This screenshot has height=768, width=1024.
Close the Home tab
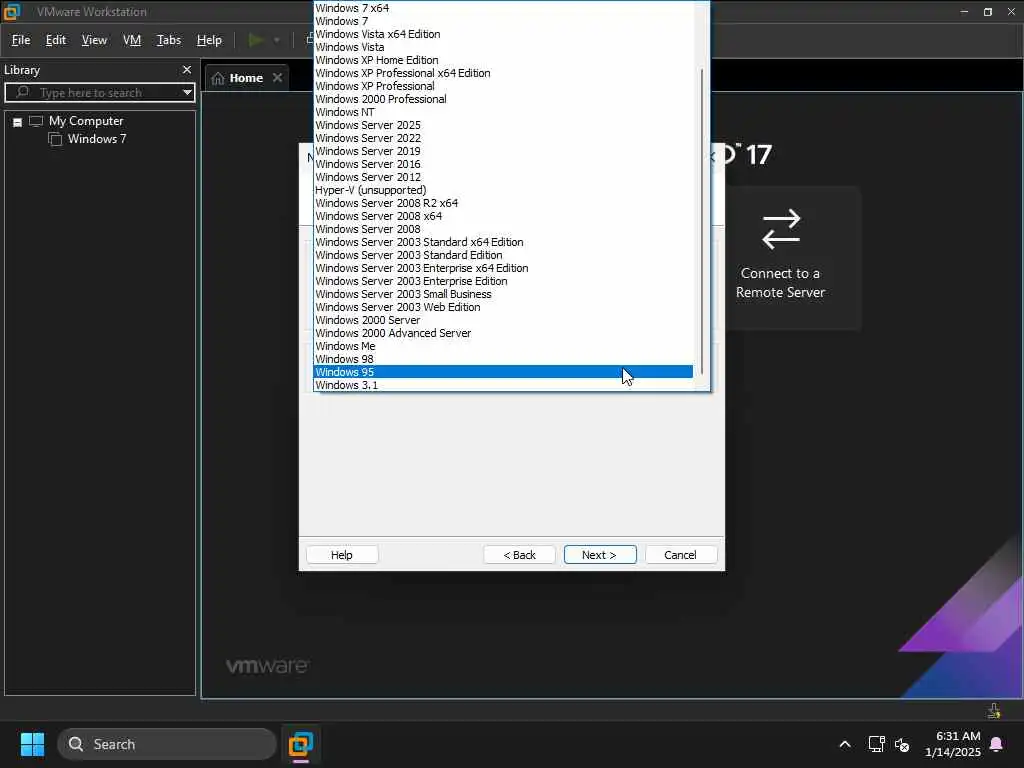point(278,77)
